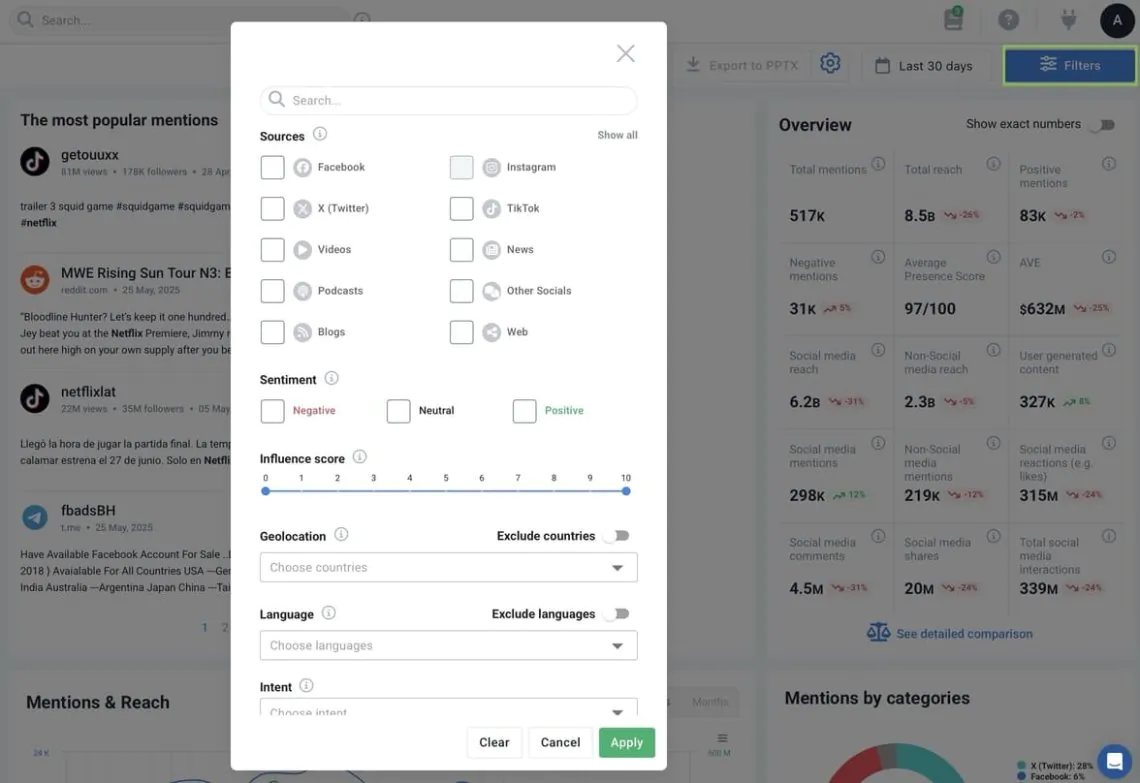Open the Last 30 days date picker

(x=923, y=66)
